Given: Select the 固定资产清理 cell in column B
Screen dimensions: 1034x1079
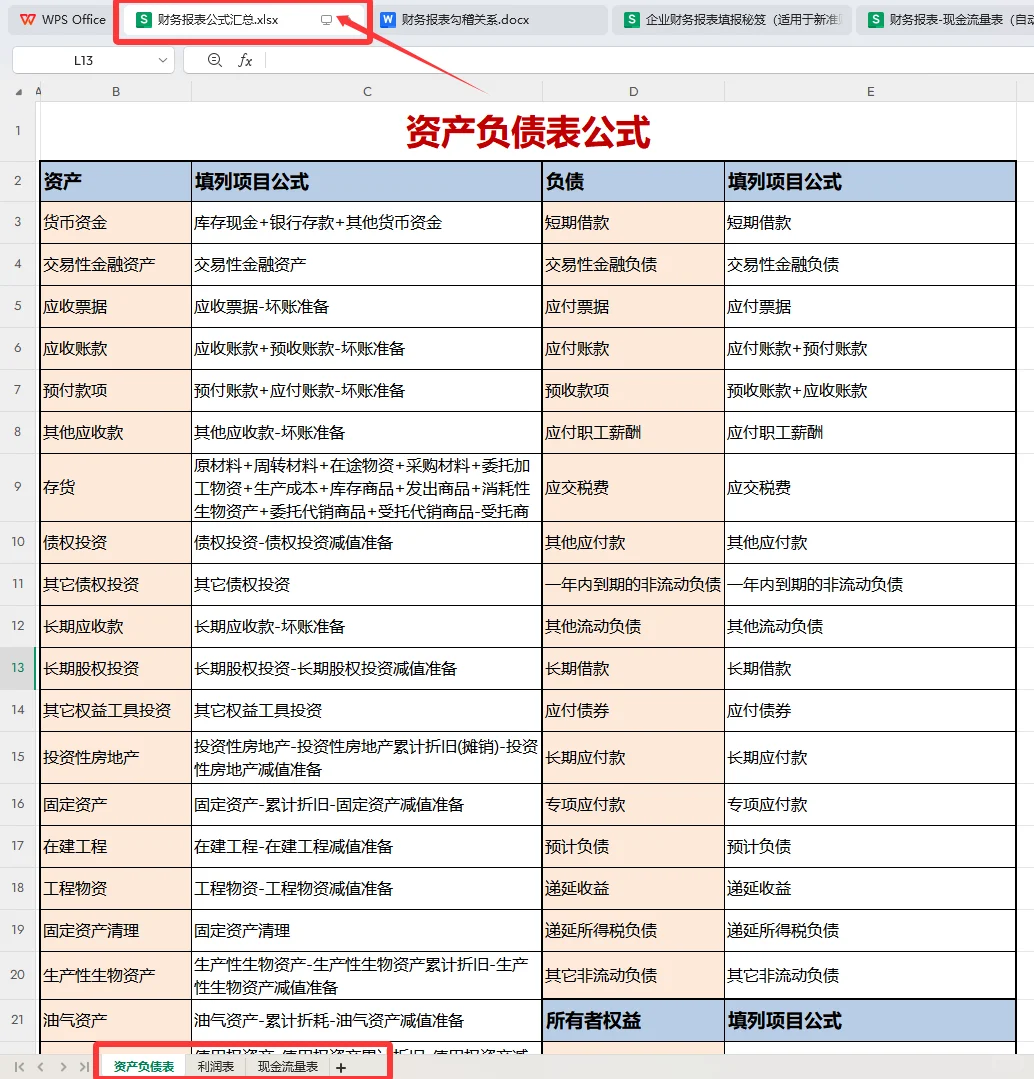Looking at the screenshot, I should (x=116, y=930).
